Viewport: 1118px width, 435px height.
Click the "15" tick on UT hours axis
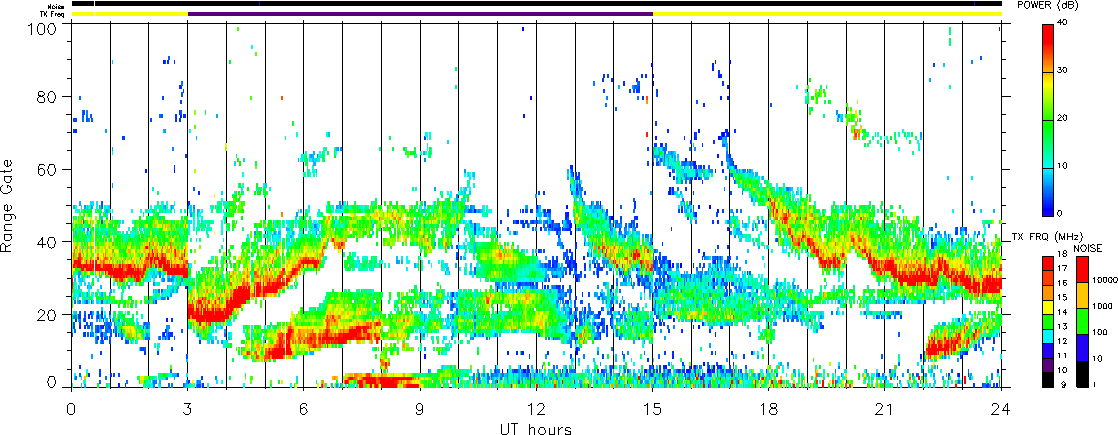[x=652, y=407]
